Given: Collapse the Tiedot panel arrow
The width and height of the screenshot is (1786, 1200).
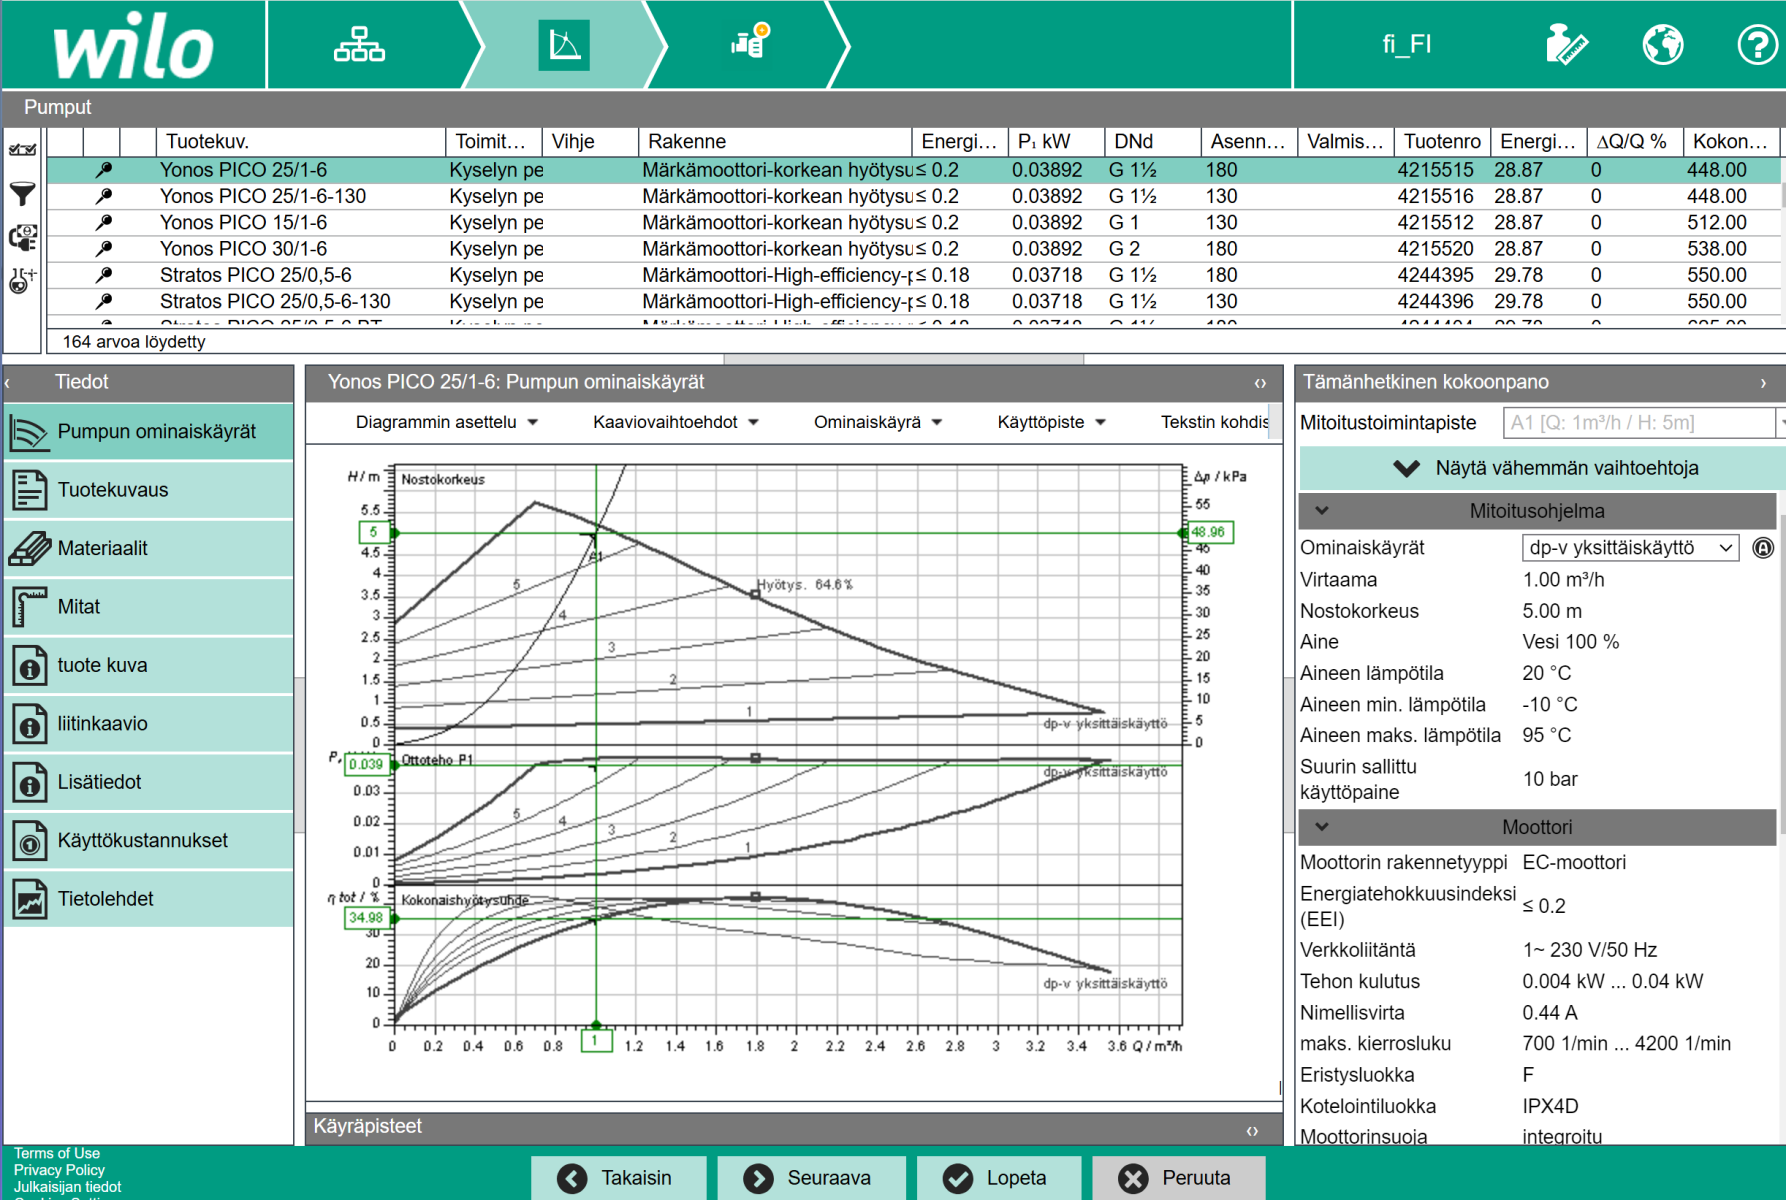Looking at the screenshot, I should point(8,382).
